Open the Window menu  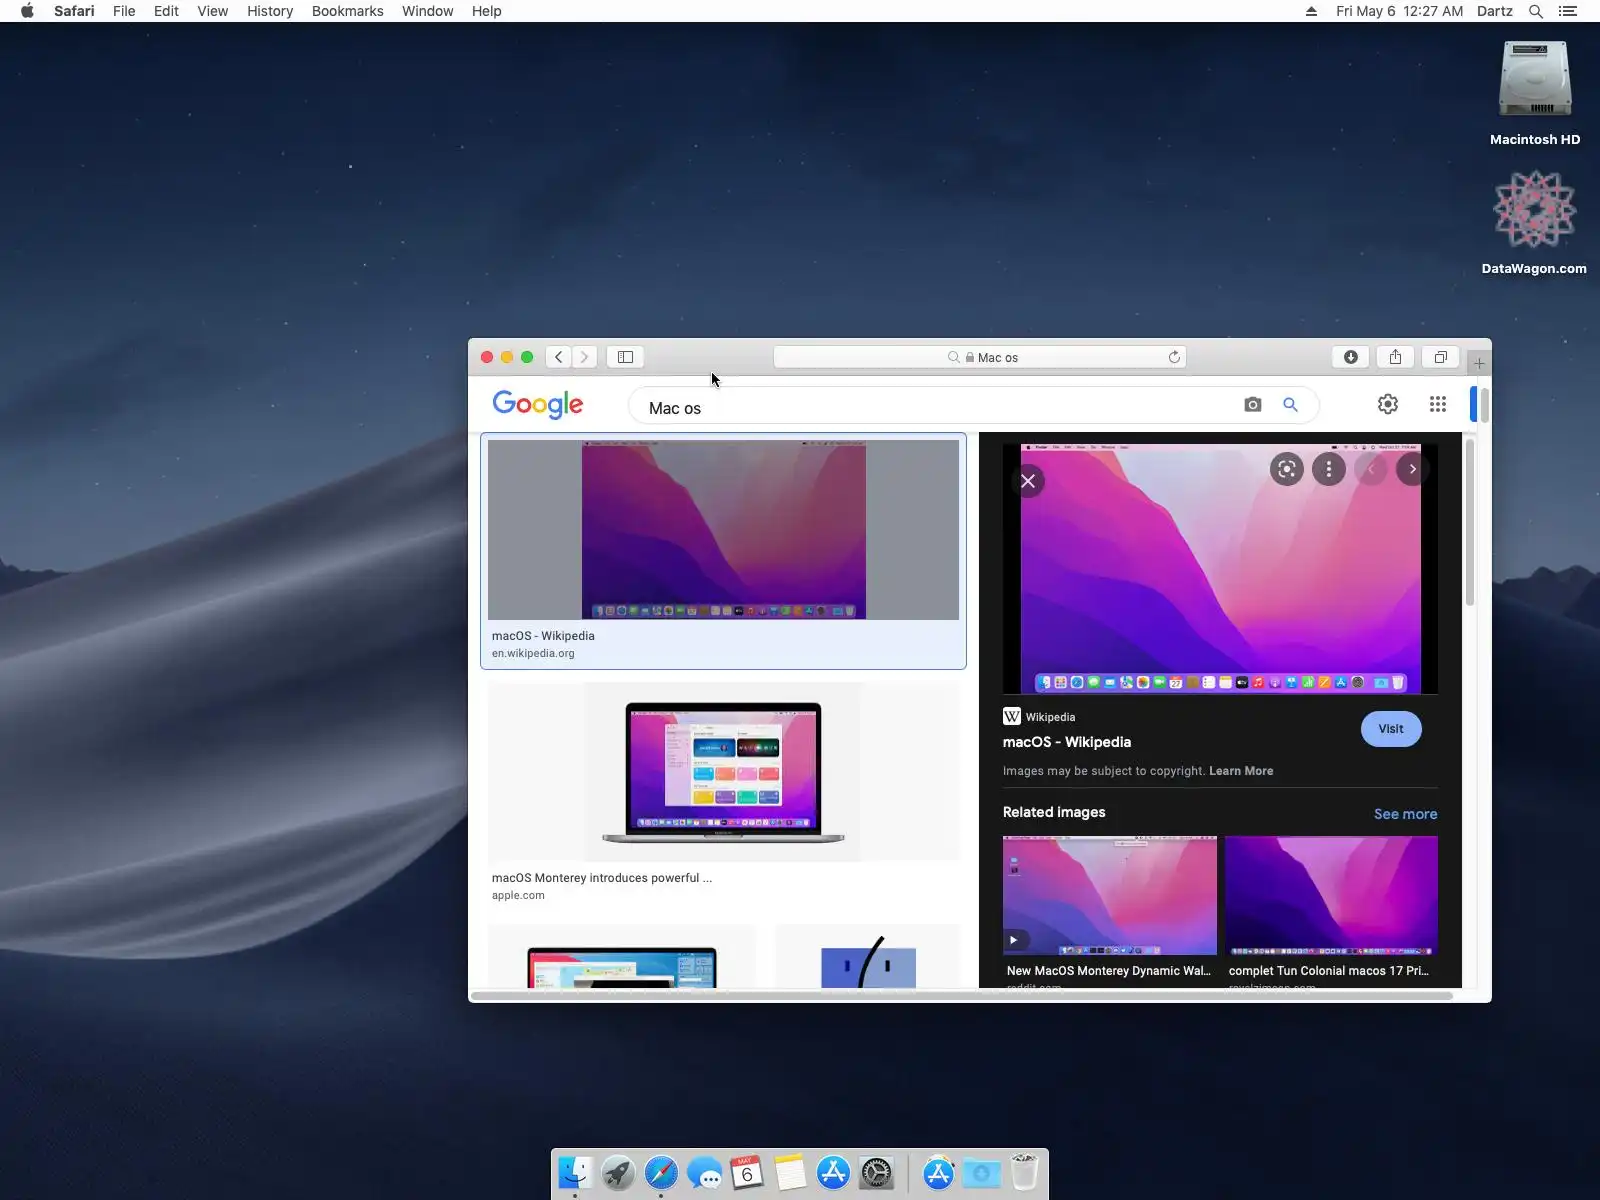427,11
